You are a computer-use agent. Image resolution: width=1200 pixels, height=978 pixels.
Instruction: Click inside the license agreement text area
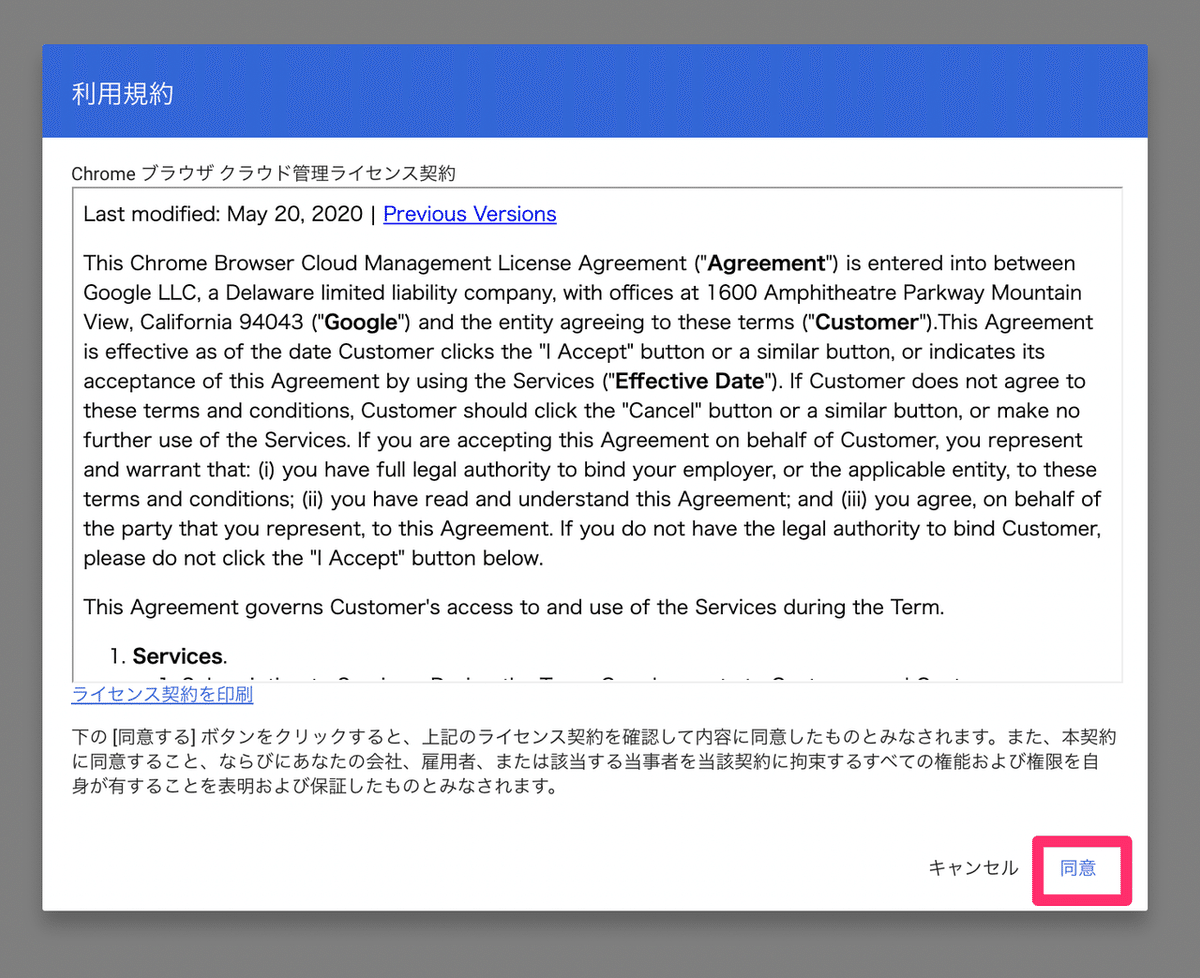pos(597,434)
